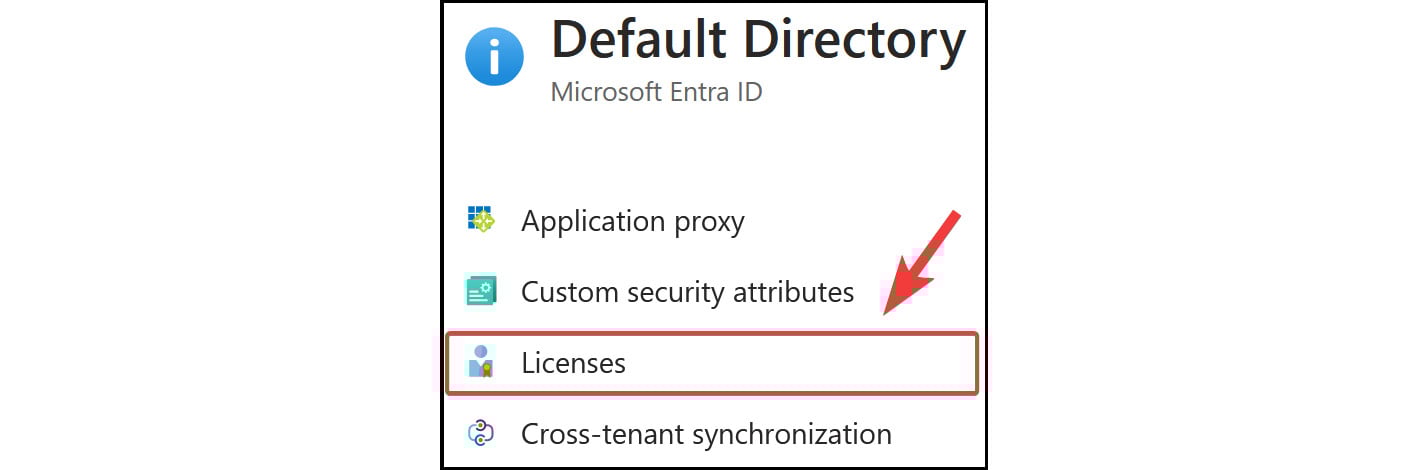Click the Microsoft Entra ID subtitle
This screenshot has height=470, width=1428.
point(657,92)
